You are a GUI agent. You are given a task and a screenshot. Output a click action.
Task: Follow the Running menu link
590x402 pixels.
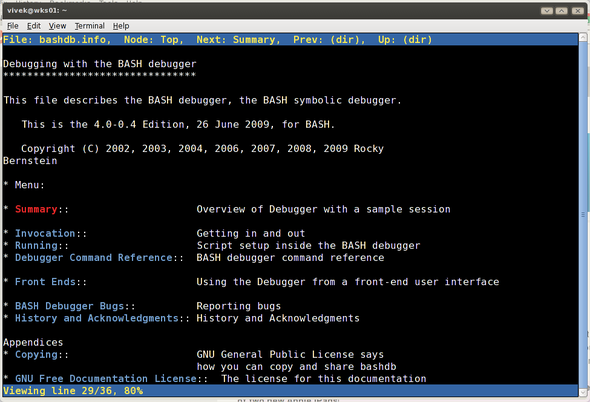[36, 245]
